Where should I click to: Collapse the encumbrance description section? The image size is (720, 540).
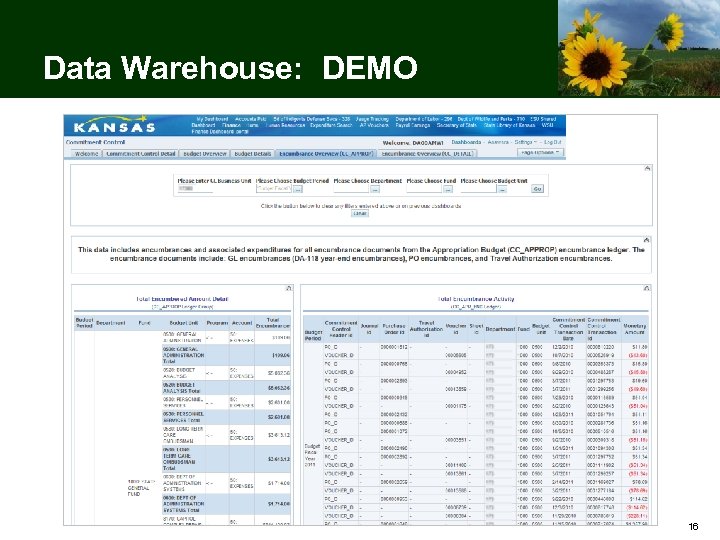tap(647, 240)
